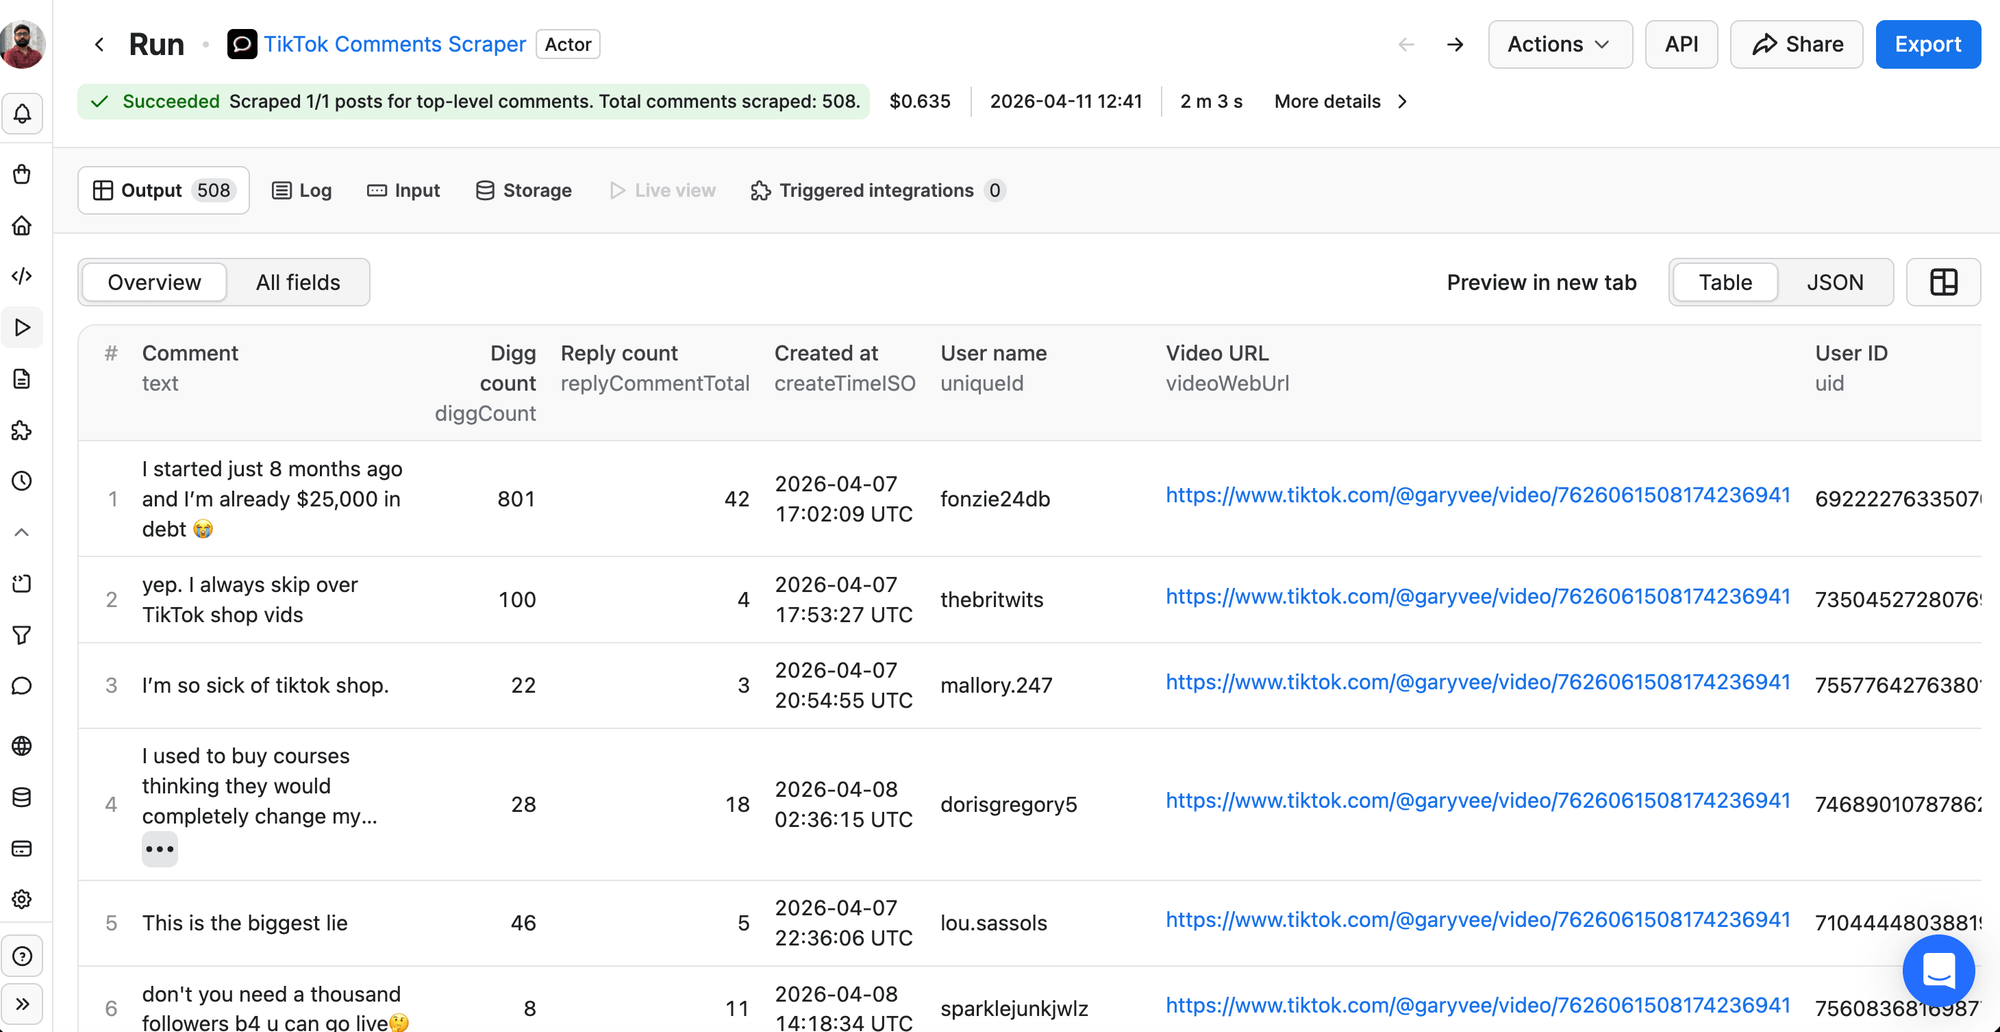Open video URL link in lou.sassols row

[x=1478, y=919]
